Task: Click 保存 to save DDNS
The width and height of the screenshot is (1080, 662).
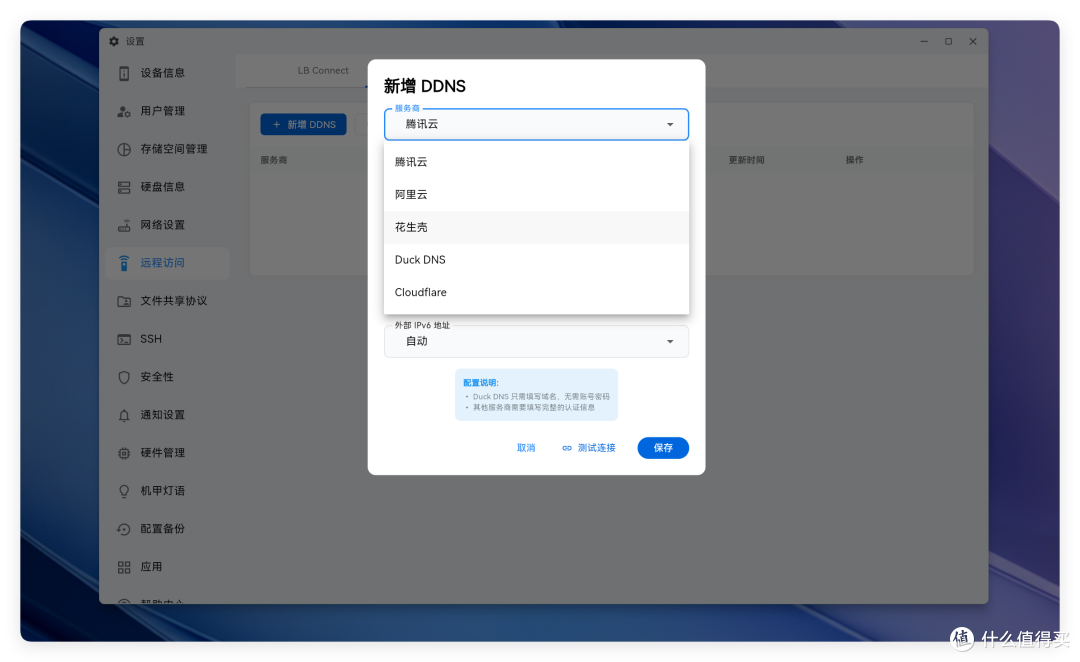Action: (x=663, y=448)
